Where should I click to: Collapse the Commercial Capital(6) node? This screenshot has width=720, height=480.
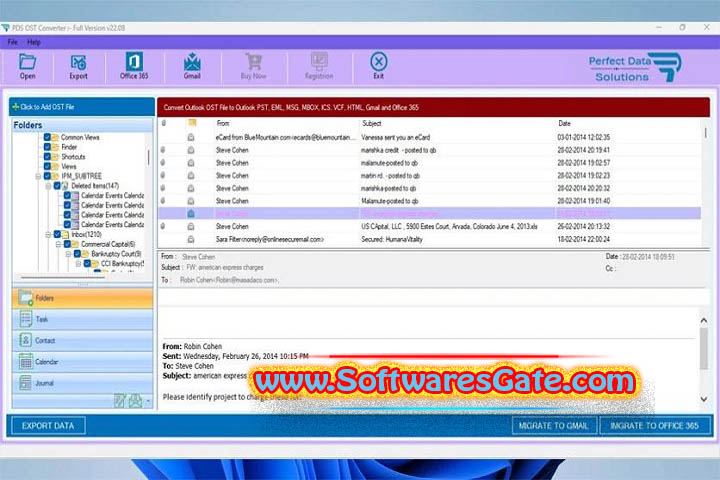coord(58,244)
